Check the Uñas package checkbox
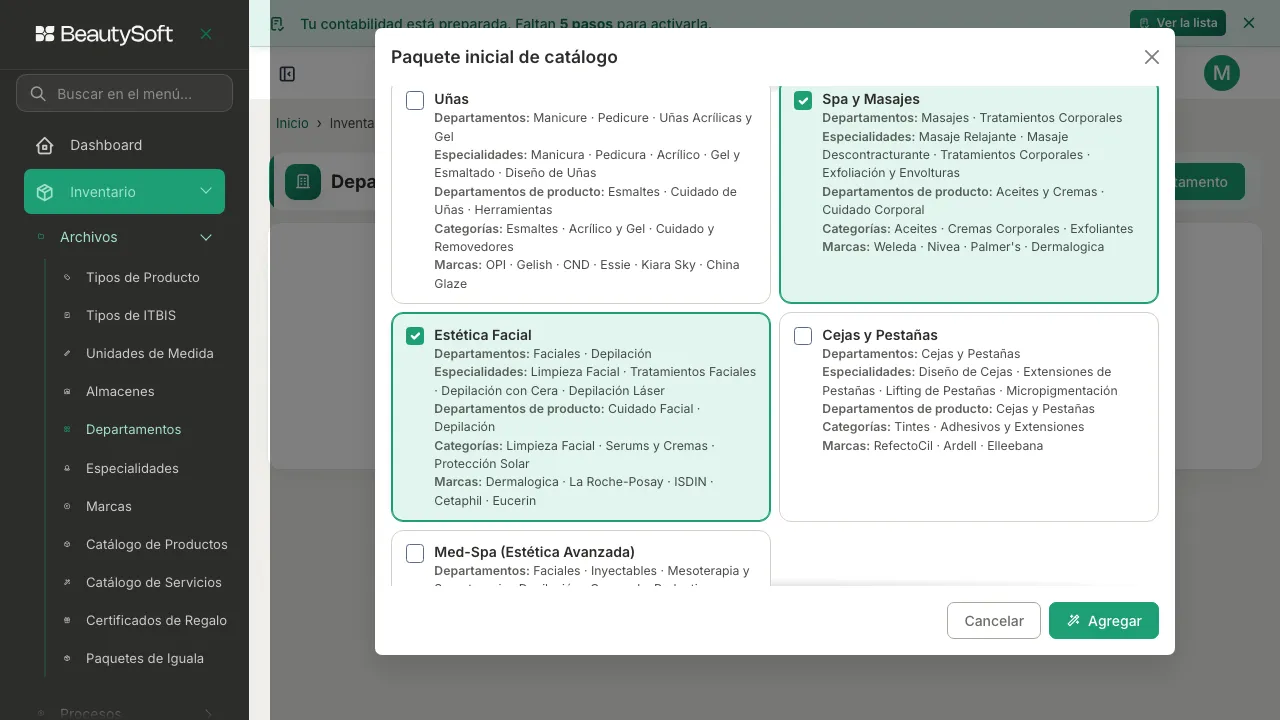This screenshot has width=1280, height=720. 415,100
